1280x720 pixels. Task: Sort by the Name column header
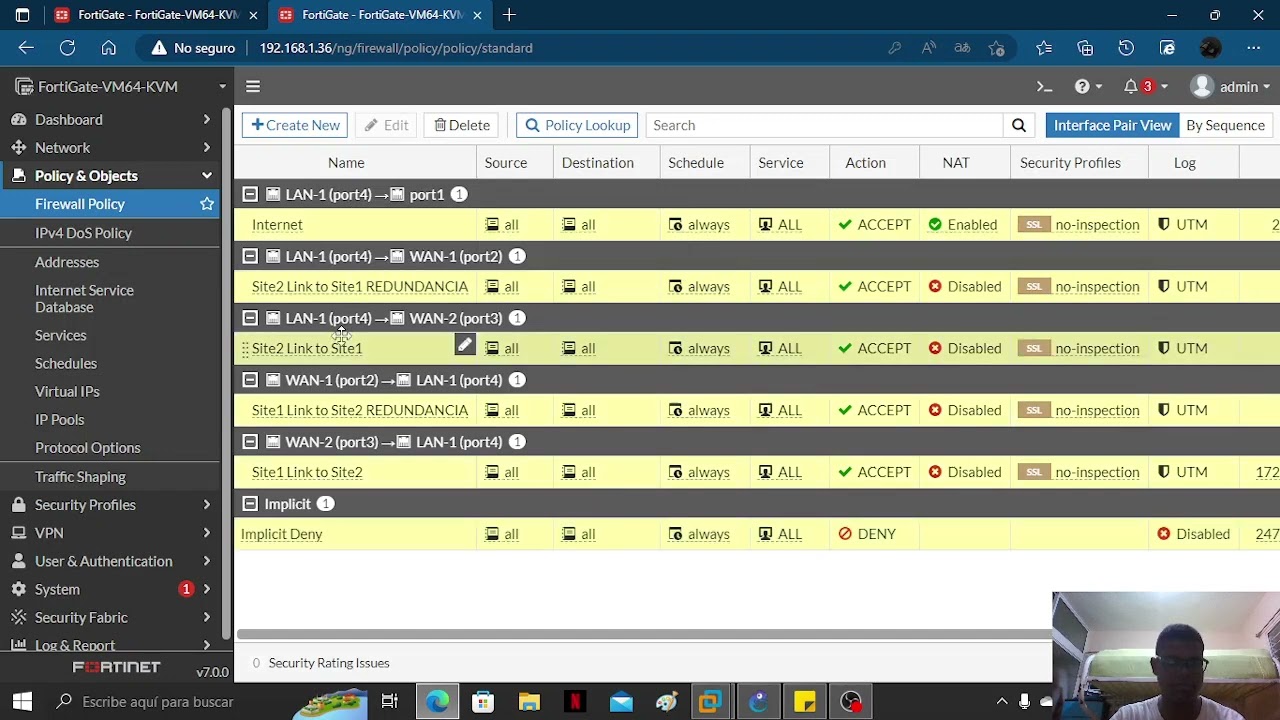pyautogui.click(x=346, y=163)
